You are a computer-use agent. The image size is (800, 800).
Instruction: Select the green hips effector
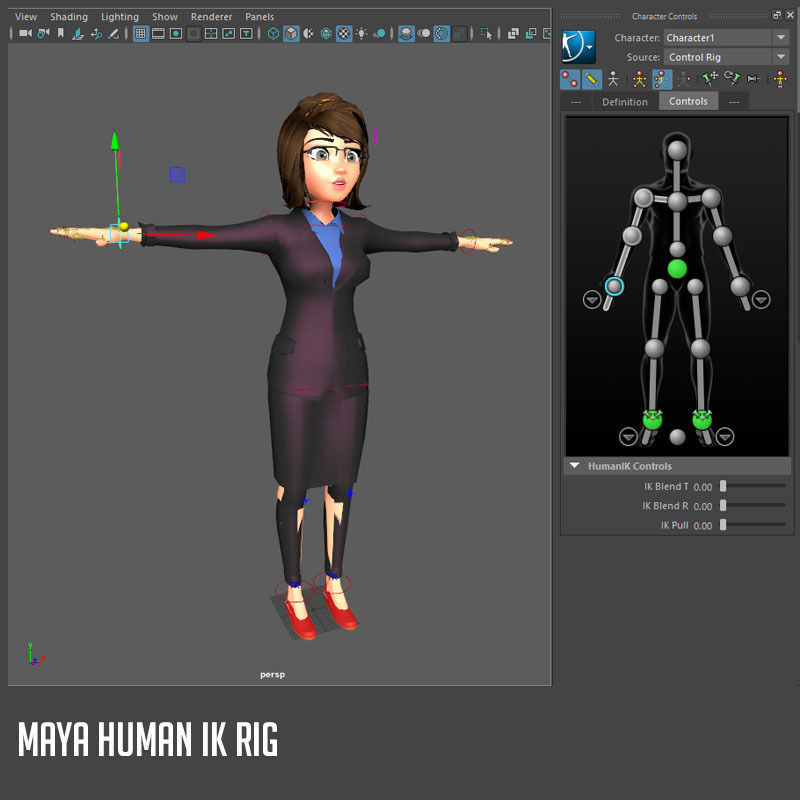coord(677,269)
